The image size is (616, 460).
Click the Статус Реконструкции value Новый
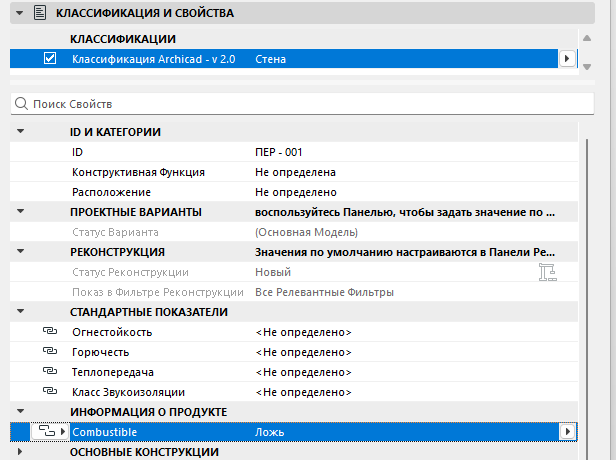click(x=273, y=272)
